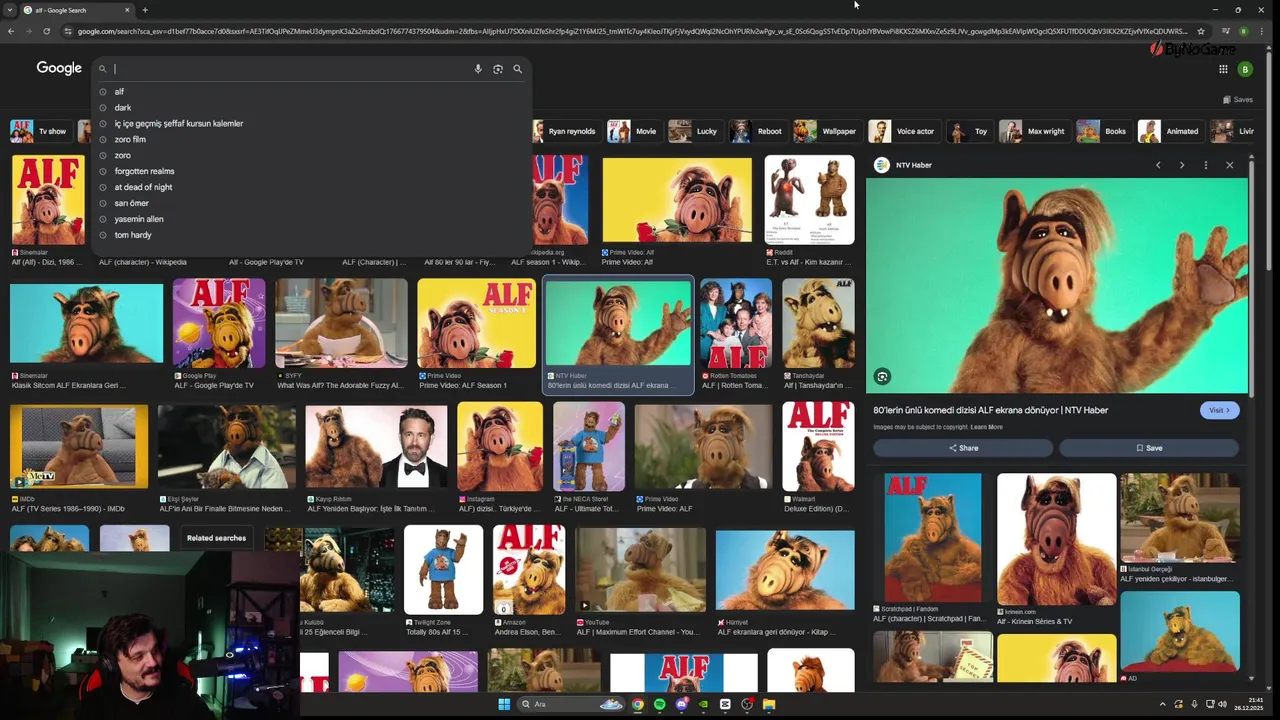Open the Chrome tab search dropdown arrow
The height and width of the screenshot is (720, 1280).
(x=10, y=10)
